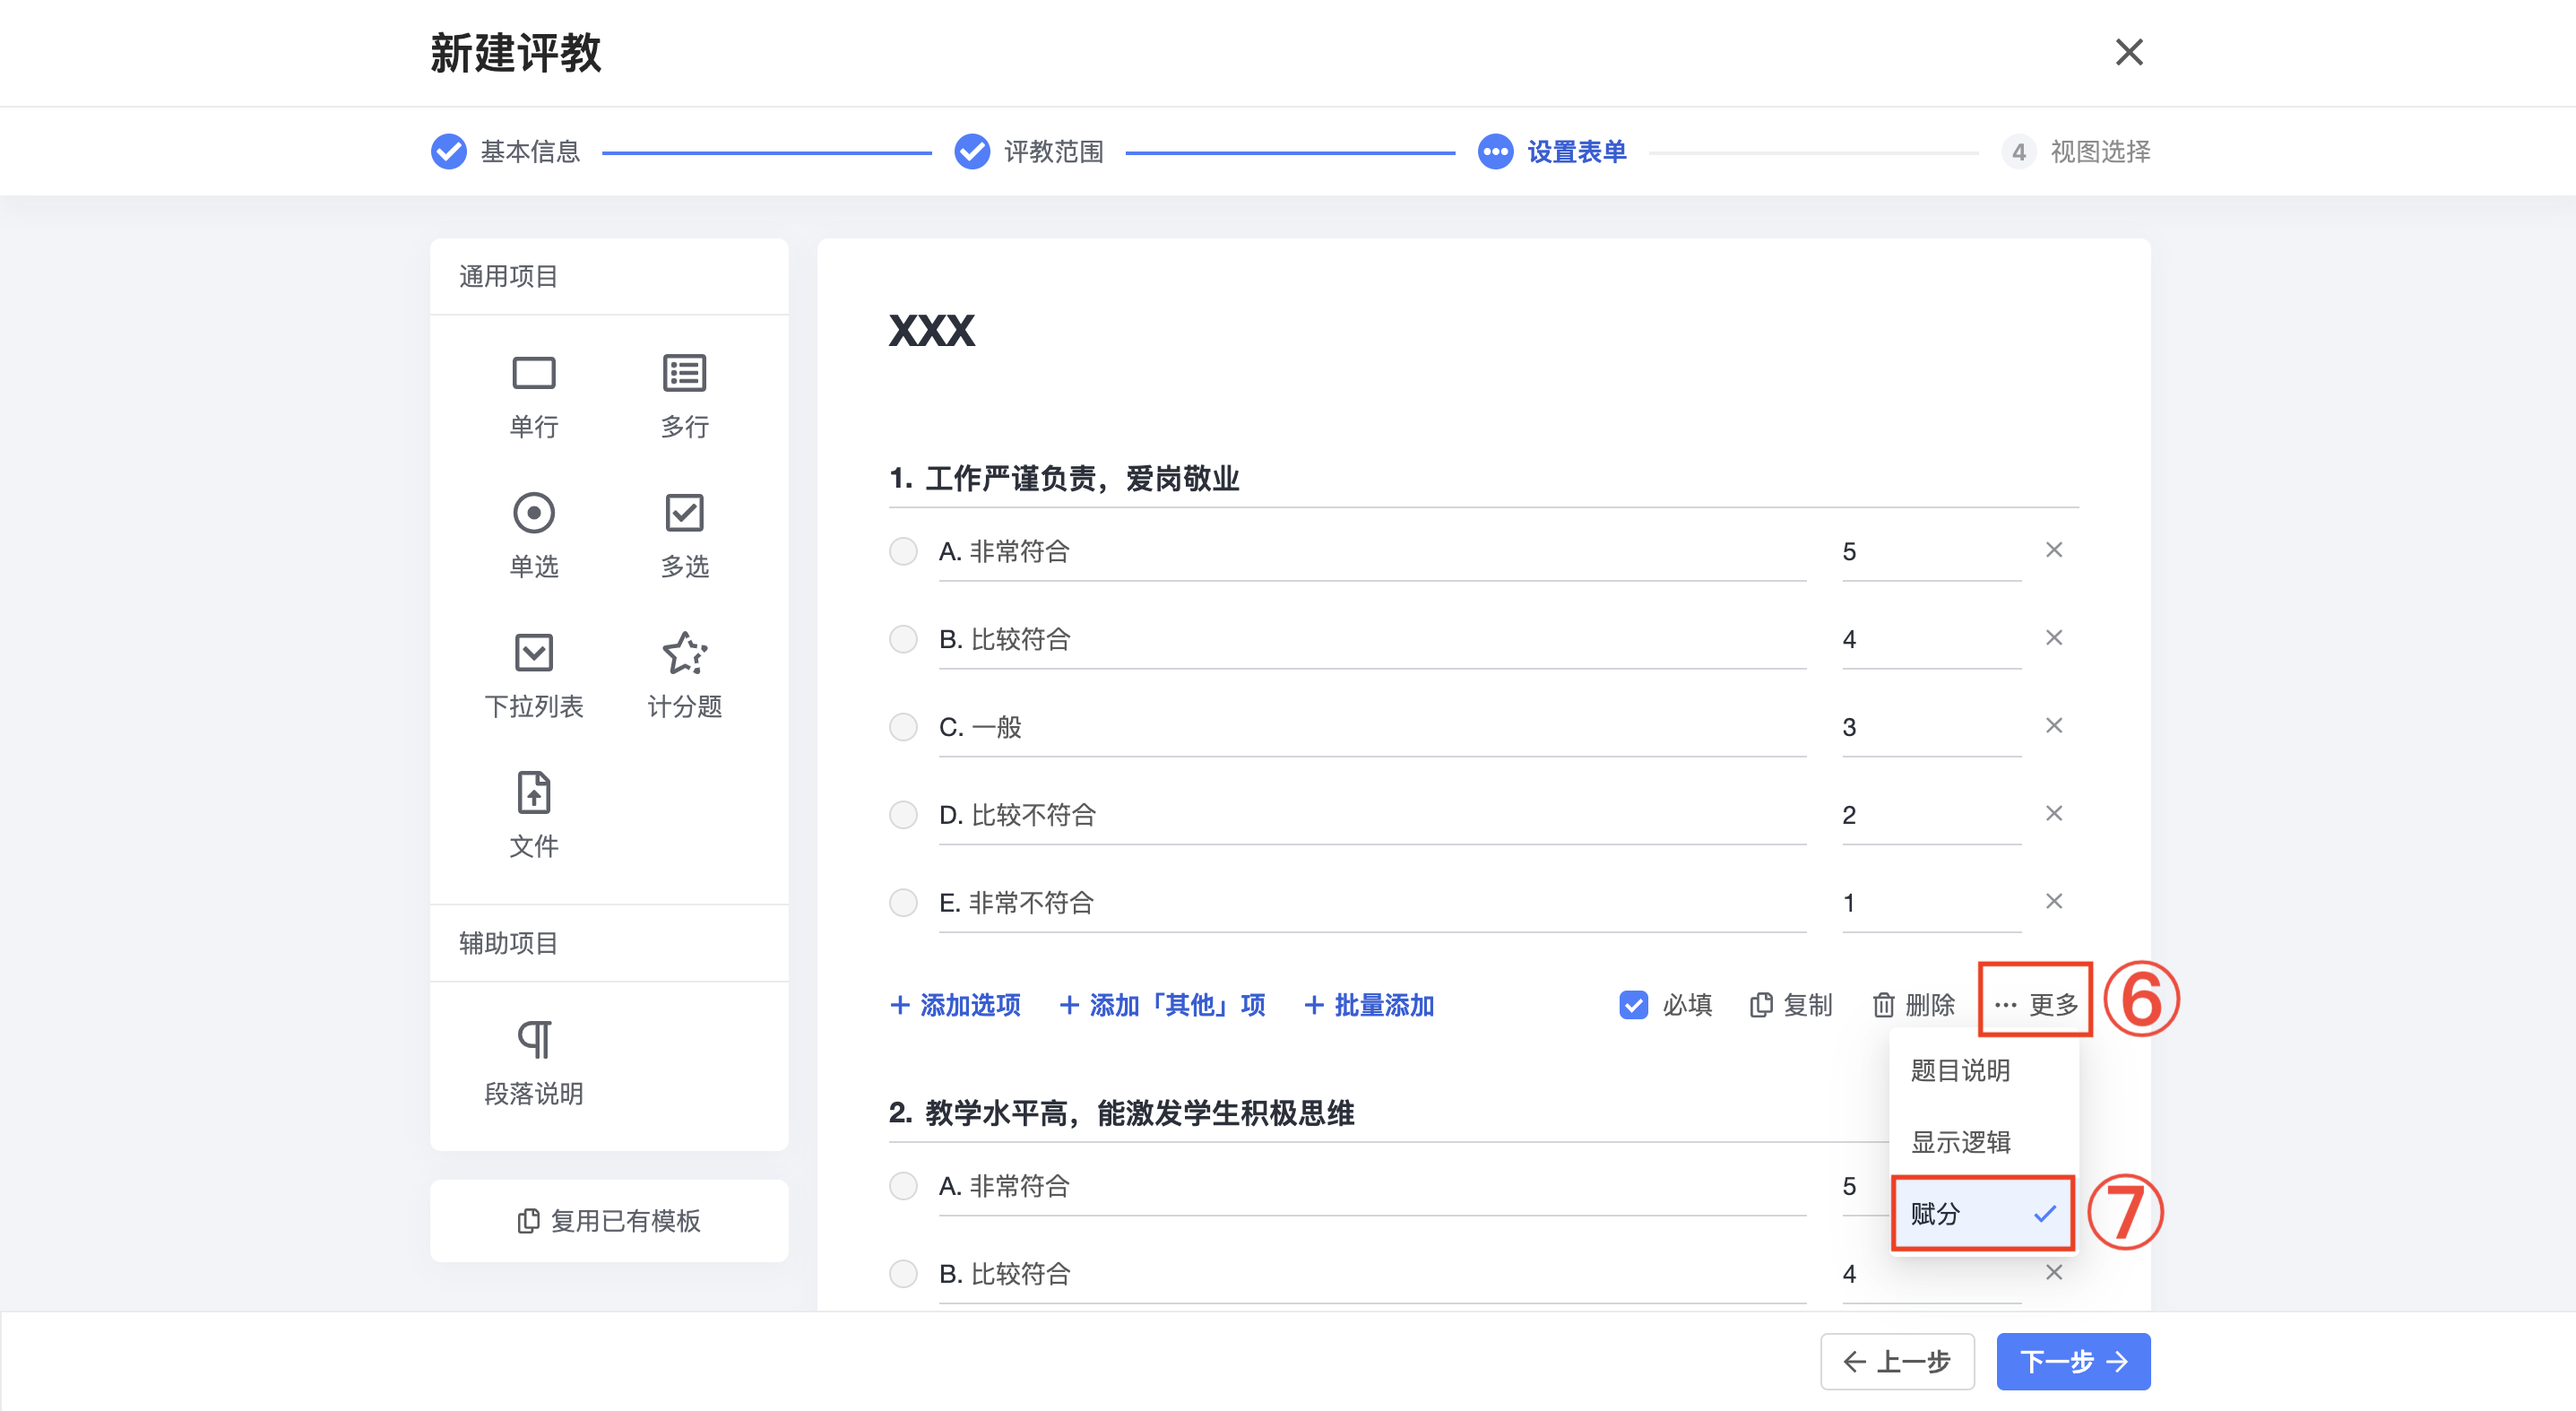Image resolution: width=2576 pixels, height=1411 pixels.
Task: Open the 更多 options menu
Action: (x=2035, y=1005)
